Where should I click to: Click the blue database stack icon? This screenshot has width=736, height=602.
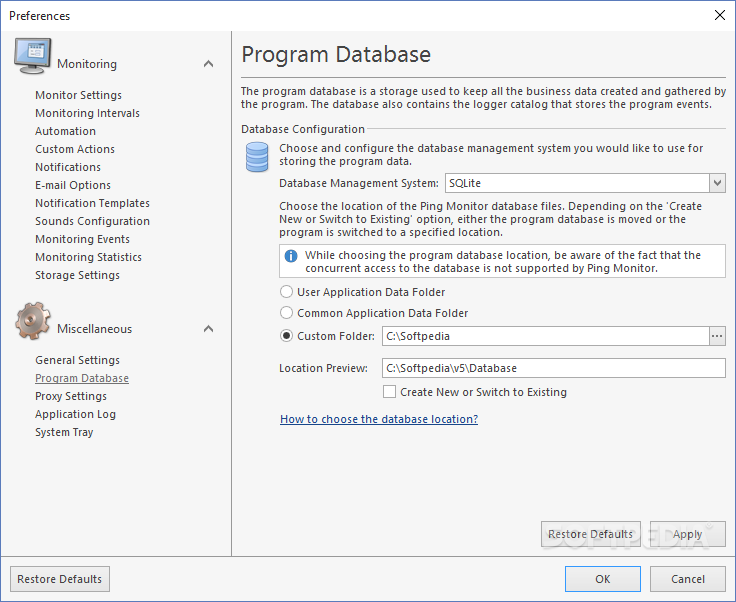click(x=257, y=157)
